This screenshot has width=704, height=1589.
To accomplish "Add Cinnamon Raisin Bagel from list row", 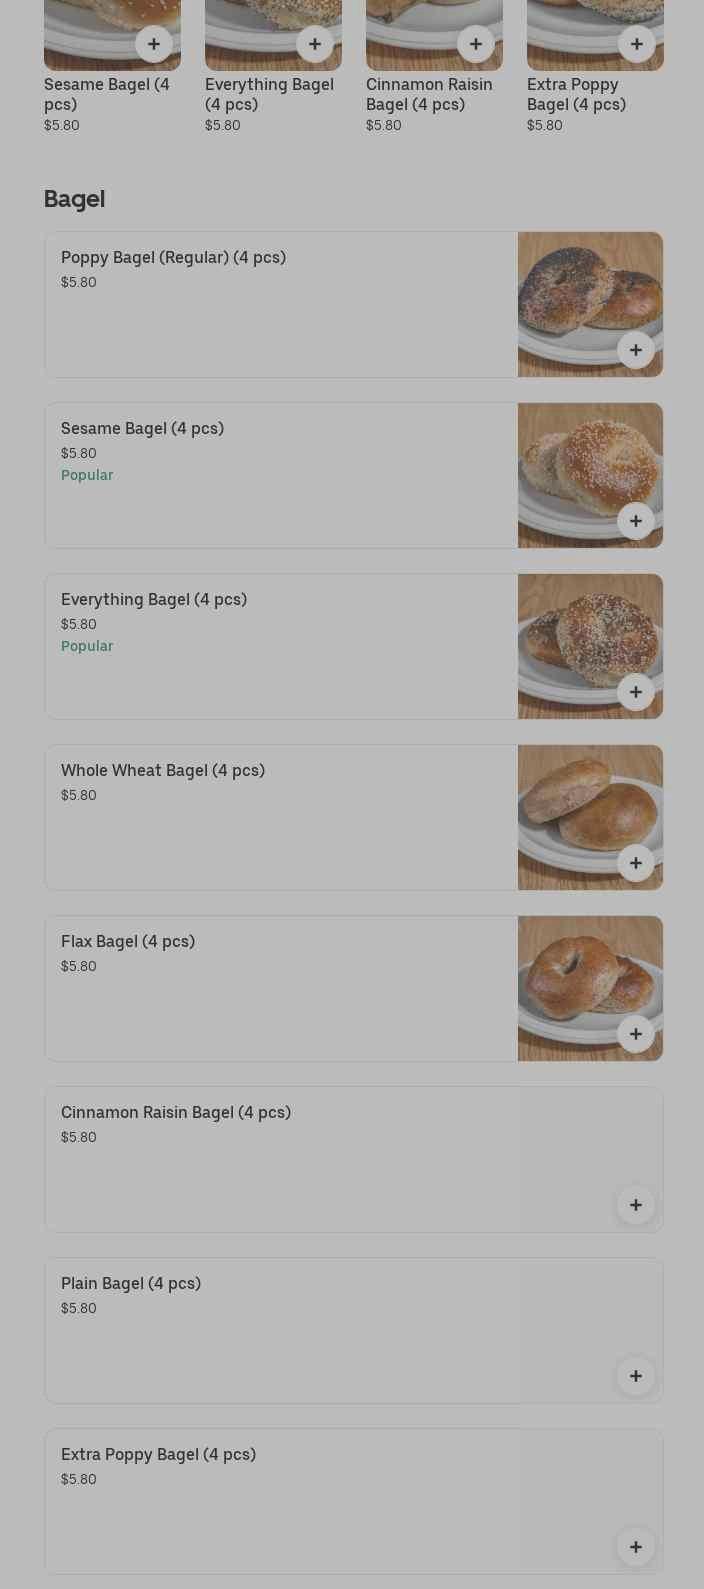I will (636, 1205).
